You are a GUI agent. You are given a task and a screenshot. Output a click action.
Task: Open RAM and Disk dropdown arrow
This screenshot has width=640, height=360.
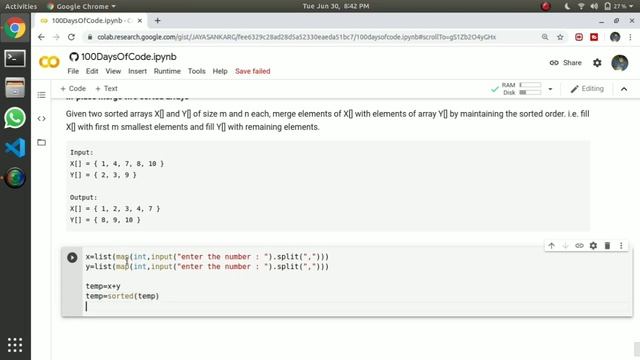click(550, 89)
